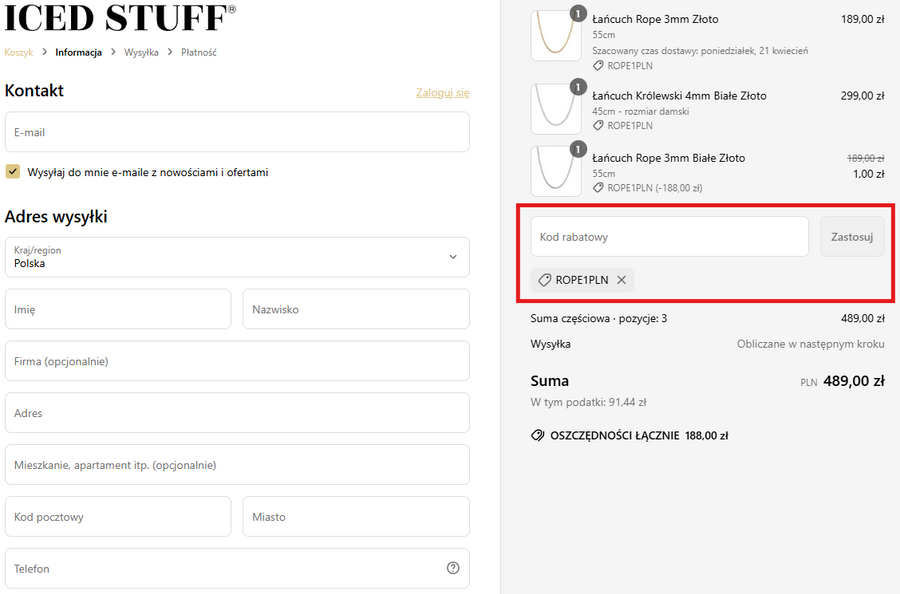
Task: Focus the Miasto input field
Action: pyautogui.click(x=356, y=517)
